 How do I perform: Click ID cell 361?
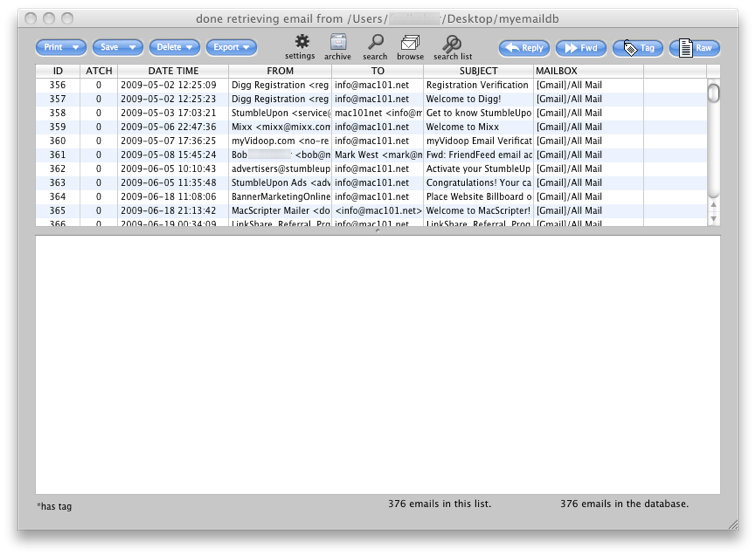[58, 155]
